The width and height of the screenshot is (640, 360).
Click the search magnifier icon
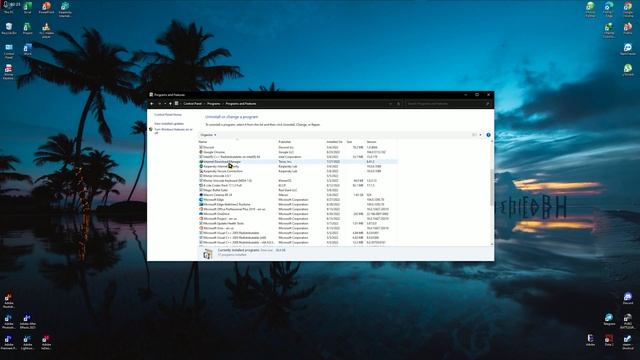click(x=487, y=104)
